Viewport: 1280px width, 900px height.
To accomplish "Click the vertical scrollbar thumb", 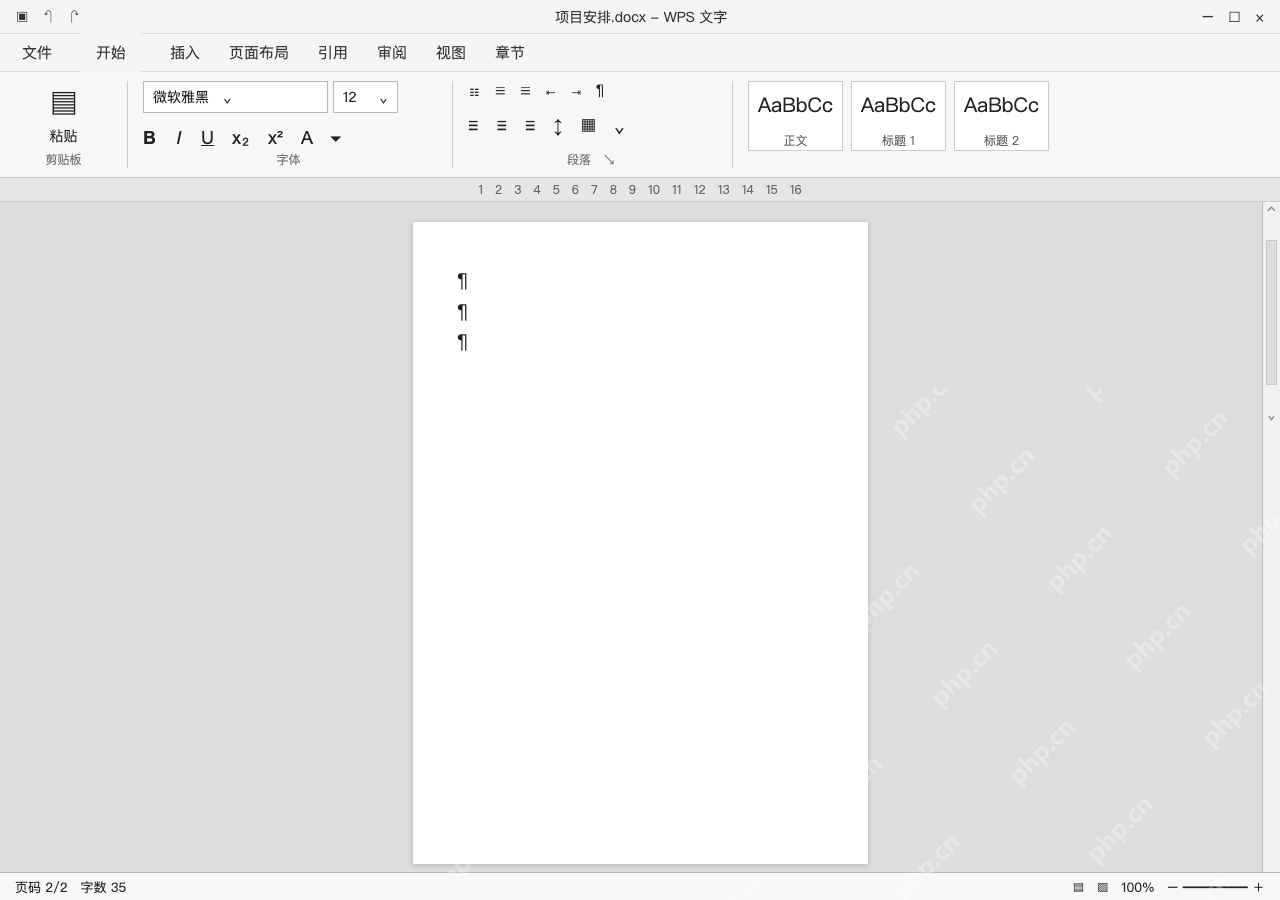I will [1271, 312].
